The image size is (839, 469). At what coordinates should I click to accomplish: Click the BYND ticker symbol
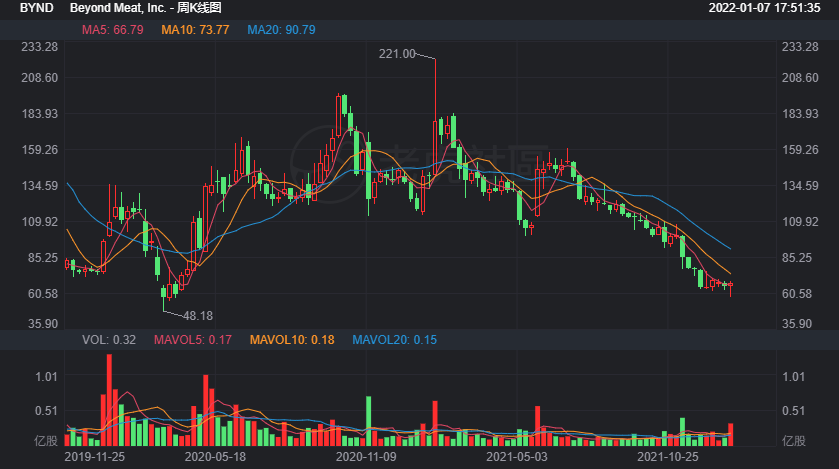click(x=36, y=8)
